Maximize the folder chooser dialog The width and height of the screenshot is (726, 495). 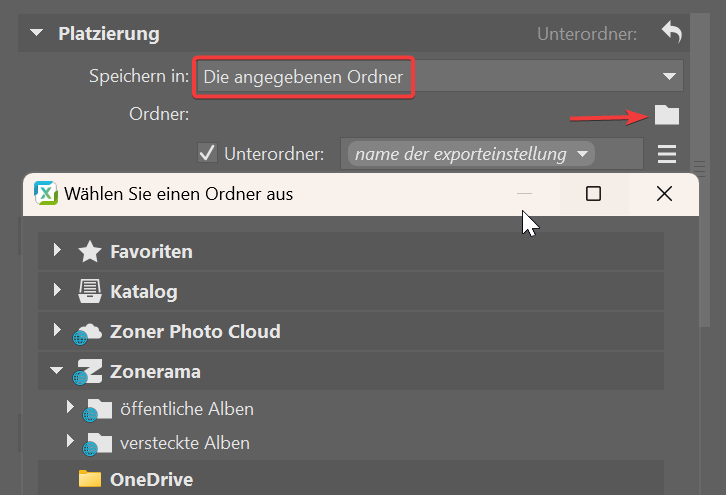(x=594, y=194)
